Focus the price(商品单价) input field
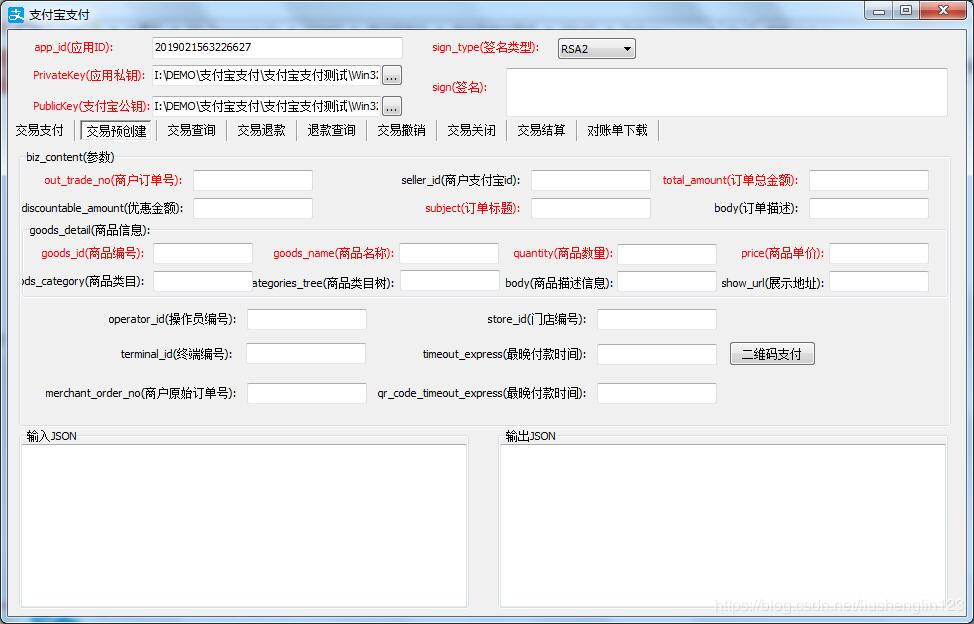Screen dimensions: 974x624 tap(879, 253)
